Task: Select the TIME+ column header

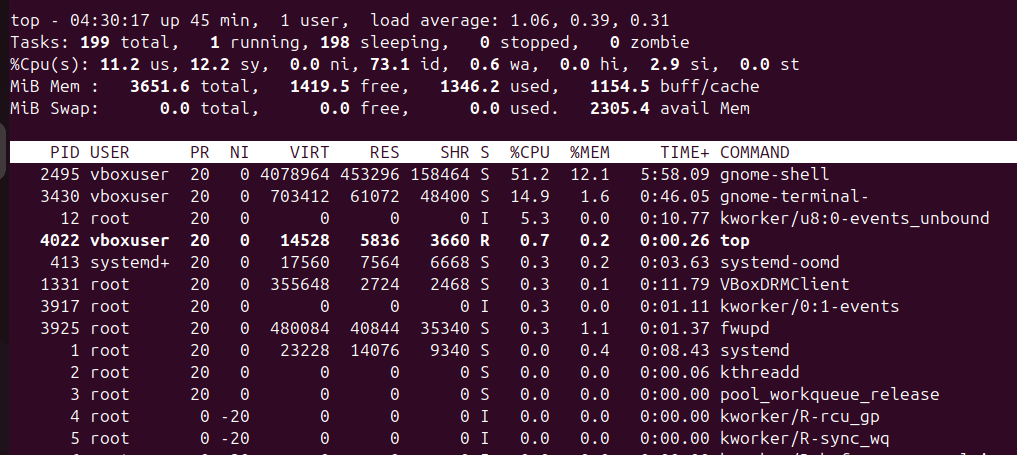Action: (x=685, y=152)
